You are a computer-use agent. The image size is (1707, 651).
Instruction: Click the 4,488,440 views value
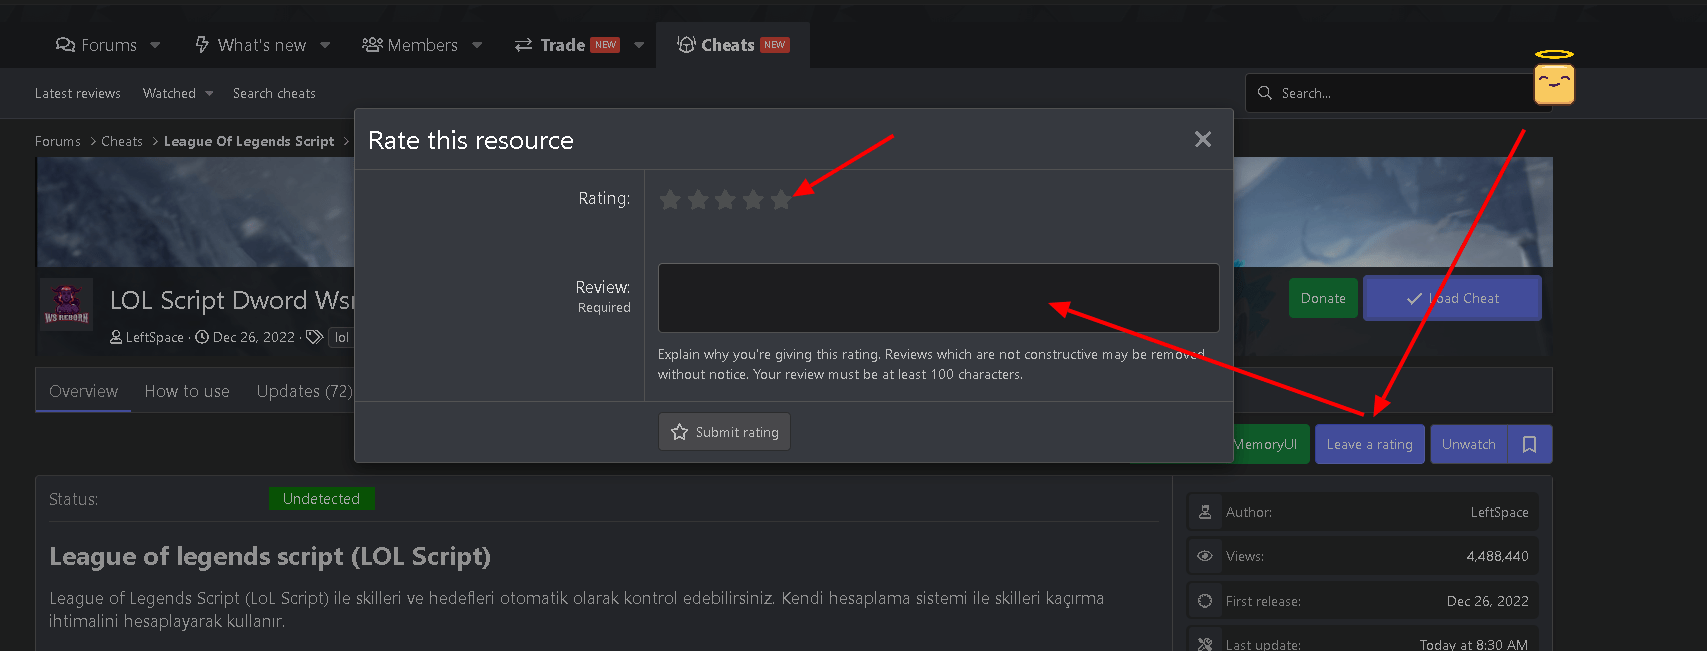click(x=1497, y=556)
